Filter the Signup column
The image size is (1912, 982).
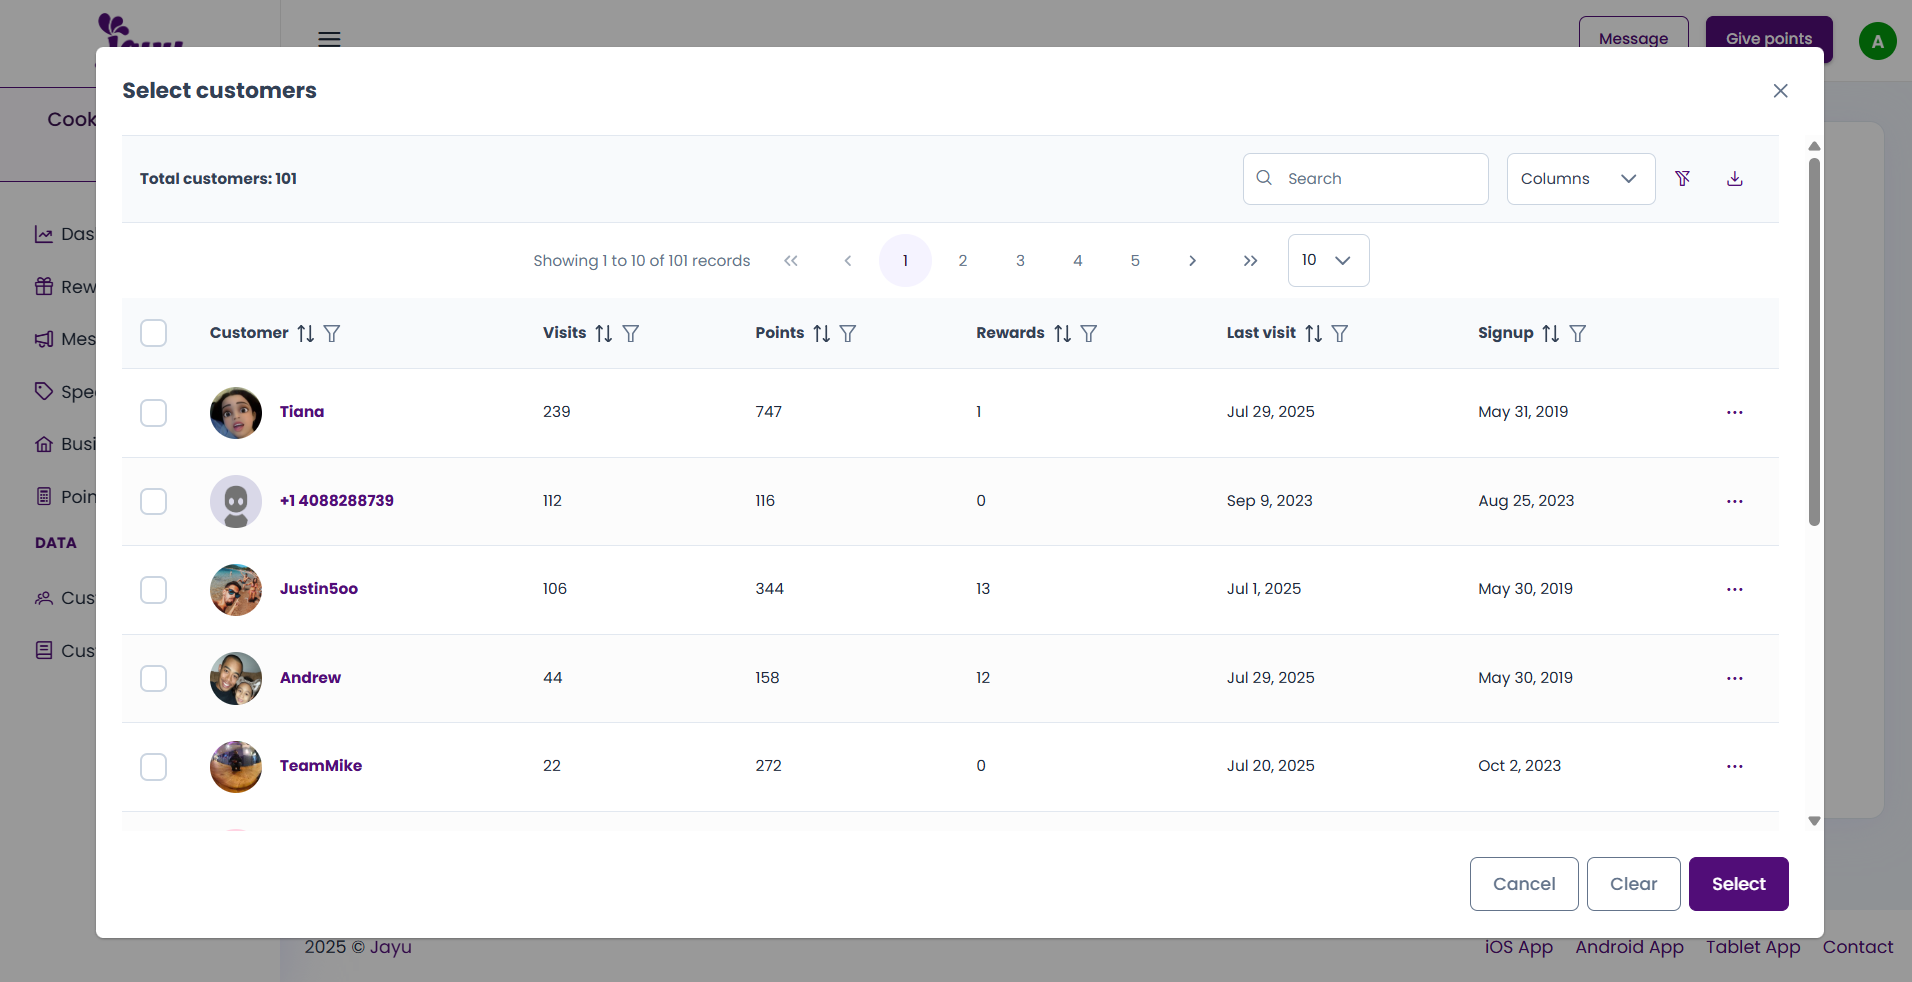[1578, 333]
